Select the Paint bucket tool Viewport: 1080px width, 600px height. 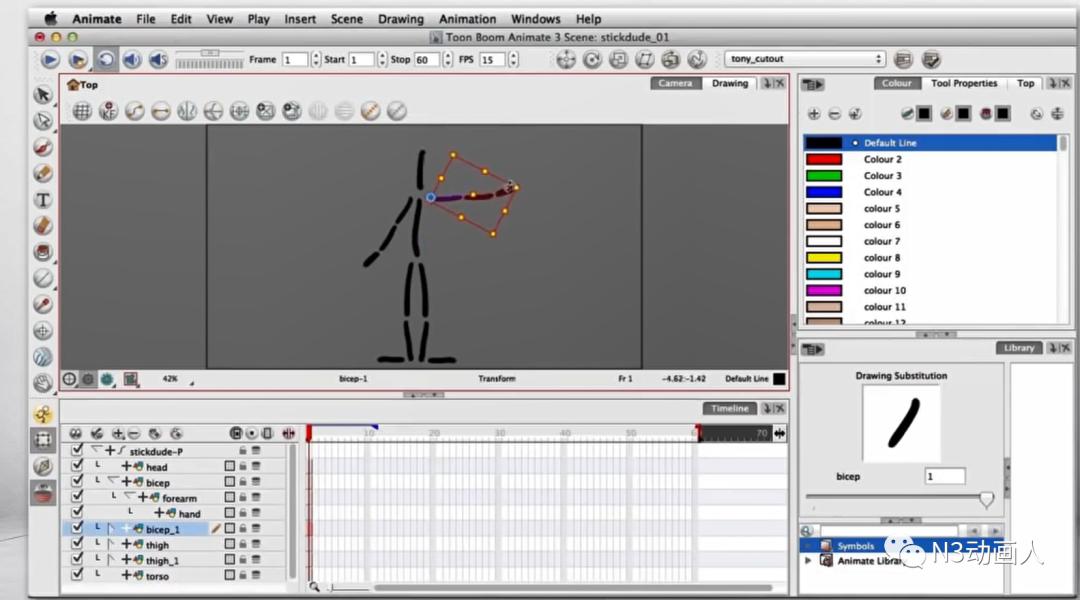pyautogui.click(x=43, y=252)
